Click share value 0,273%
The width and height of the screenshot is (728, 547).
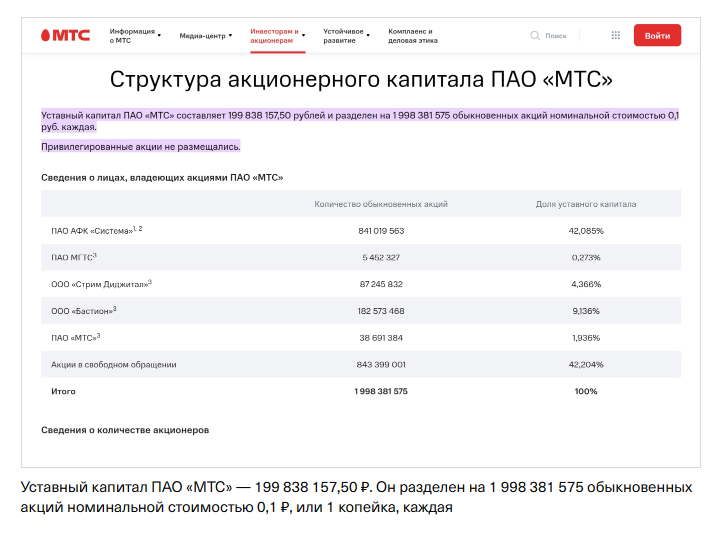[586, 257]
